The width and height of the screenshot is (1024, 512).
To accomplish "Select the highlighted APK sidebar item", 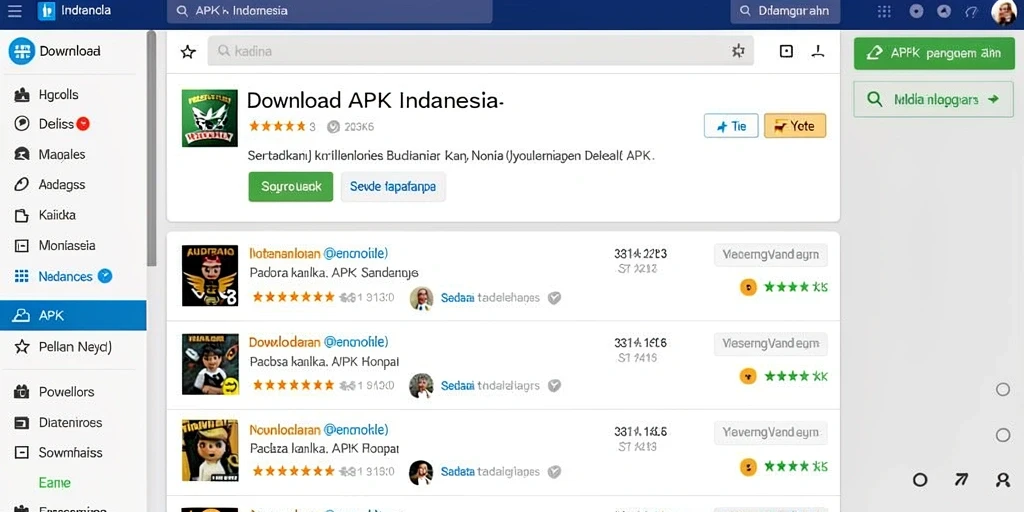I will (x=73, y=315).
